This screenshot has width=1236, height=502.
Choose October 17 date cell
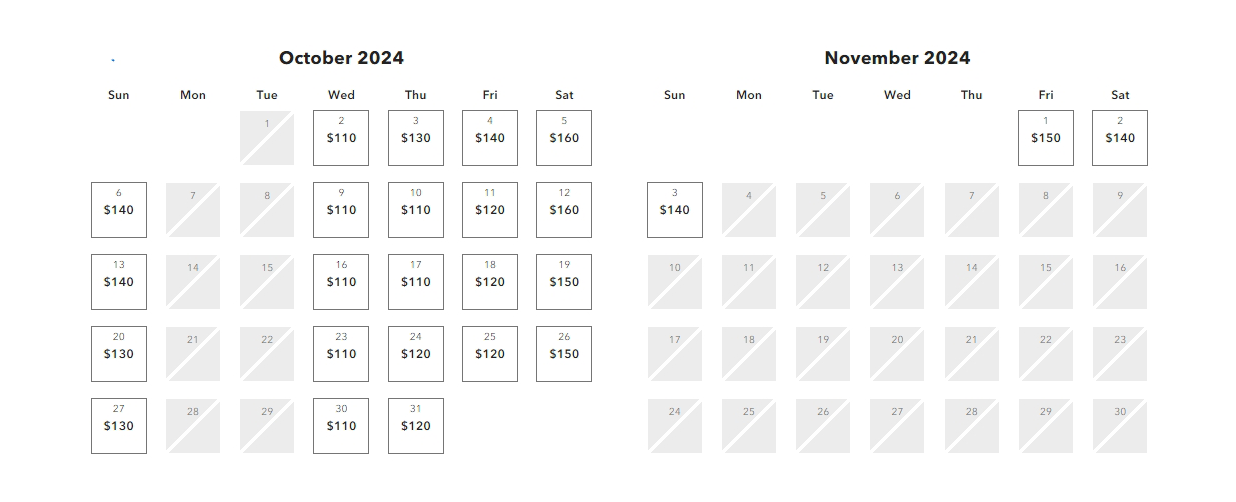(x=415, y=282)
